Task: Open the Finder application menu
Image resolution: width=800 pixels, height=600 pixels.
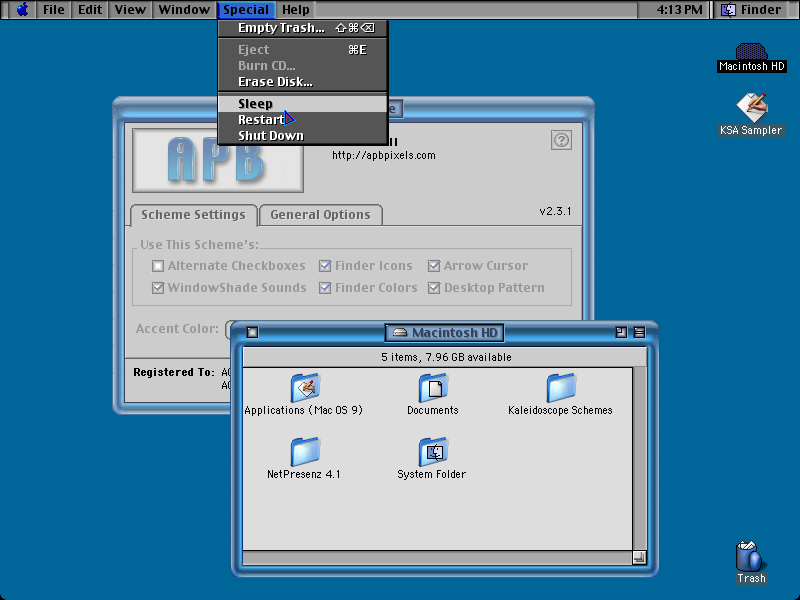Action: pyautogui.click(x=754, y=10)
